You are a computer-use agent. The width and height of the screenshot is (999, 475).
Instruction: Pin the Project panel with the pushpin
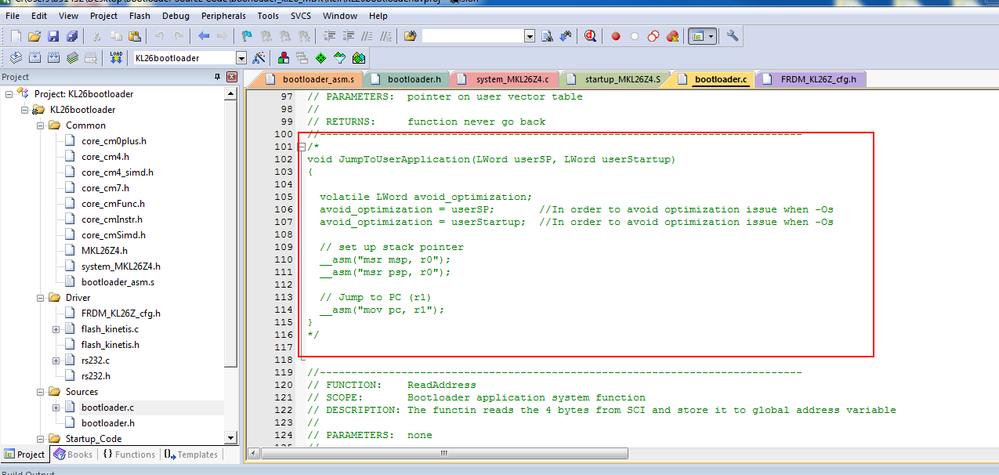(x=217, y=77)
